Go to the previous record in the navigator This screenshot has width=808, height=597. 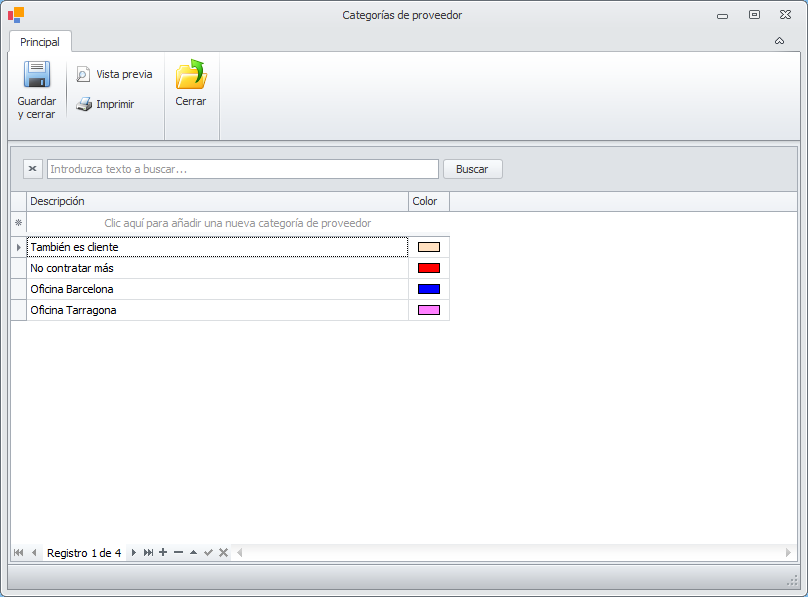point(34,553)
